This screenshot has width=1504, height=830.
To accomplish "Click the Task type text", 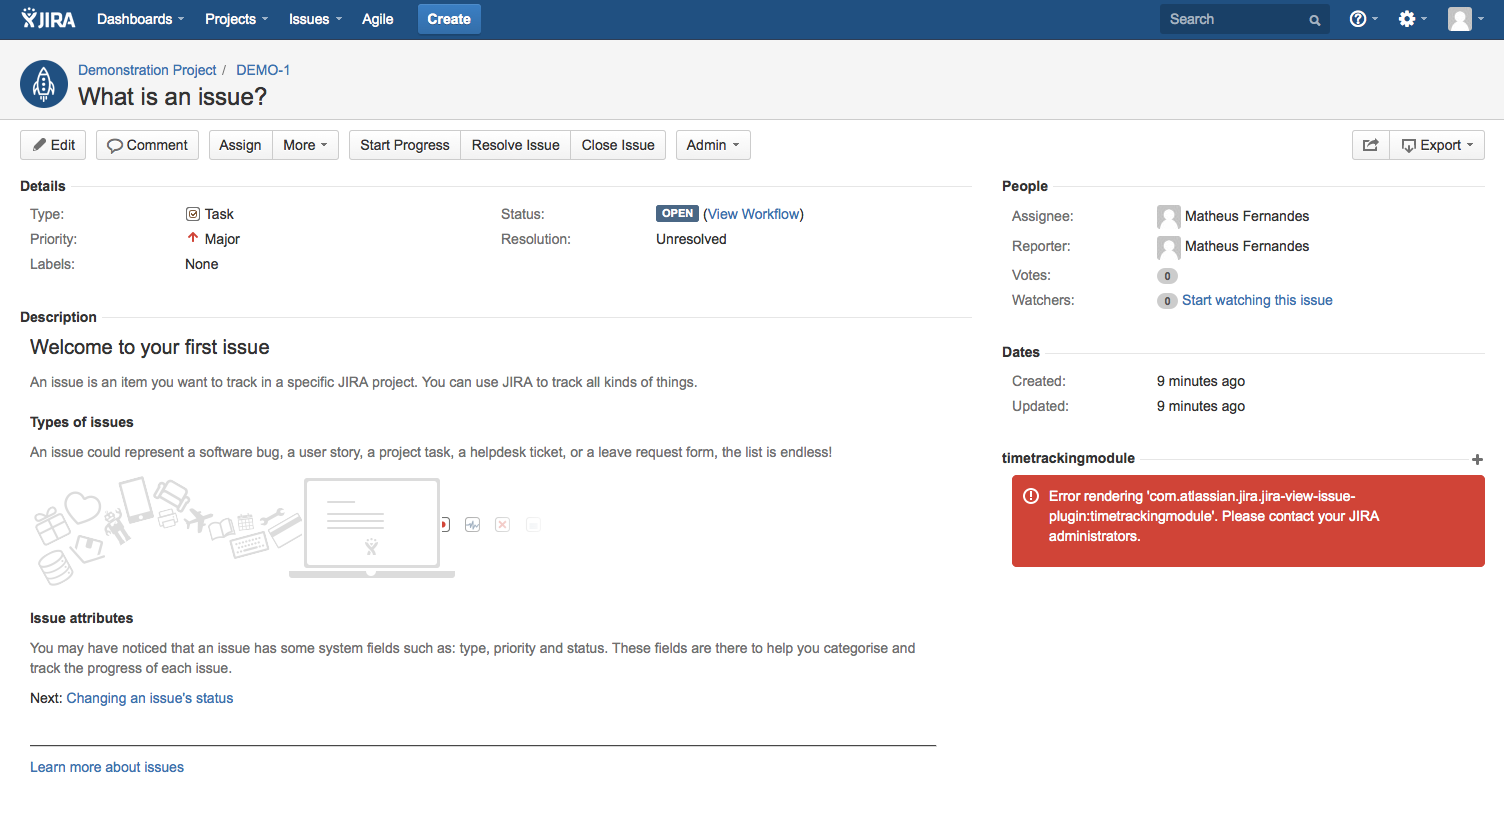I will (x=219, y=214).
